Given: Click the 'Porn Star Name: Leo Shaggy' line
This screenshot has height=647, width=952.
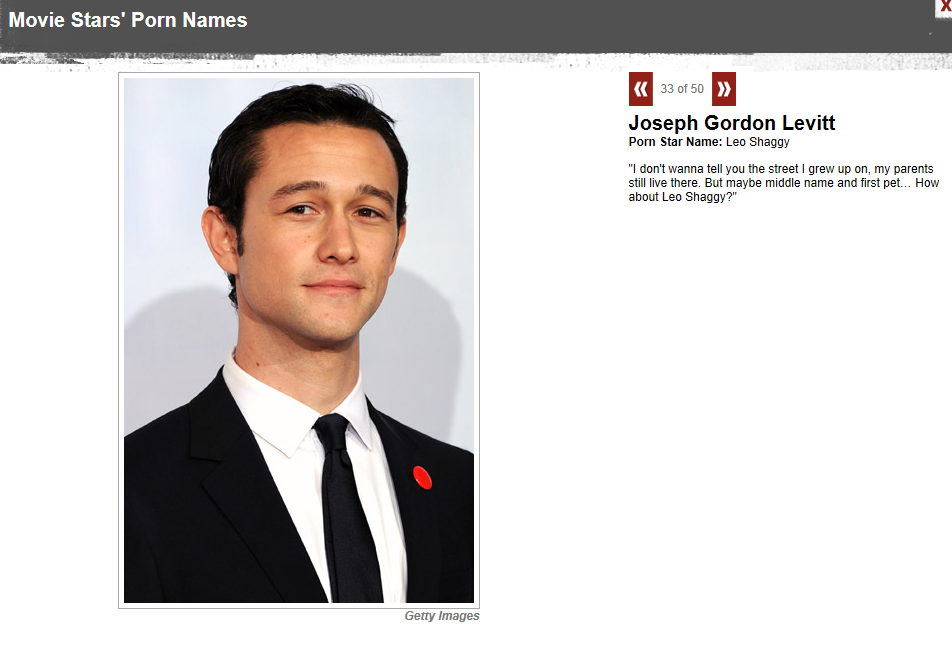Looking at the screenshot, I should point(709,142).
